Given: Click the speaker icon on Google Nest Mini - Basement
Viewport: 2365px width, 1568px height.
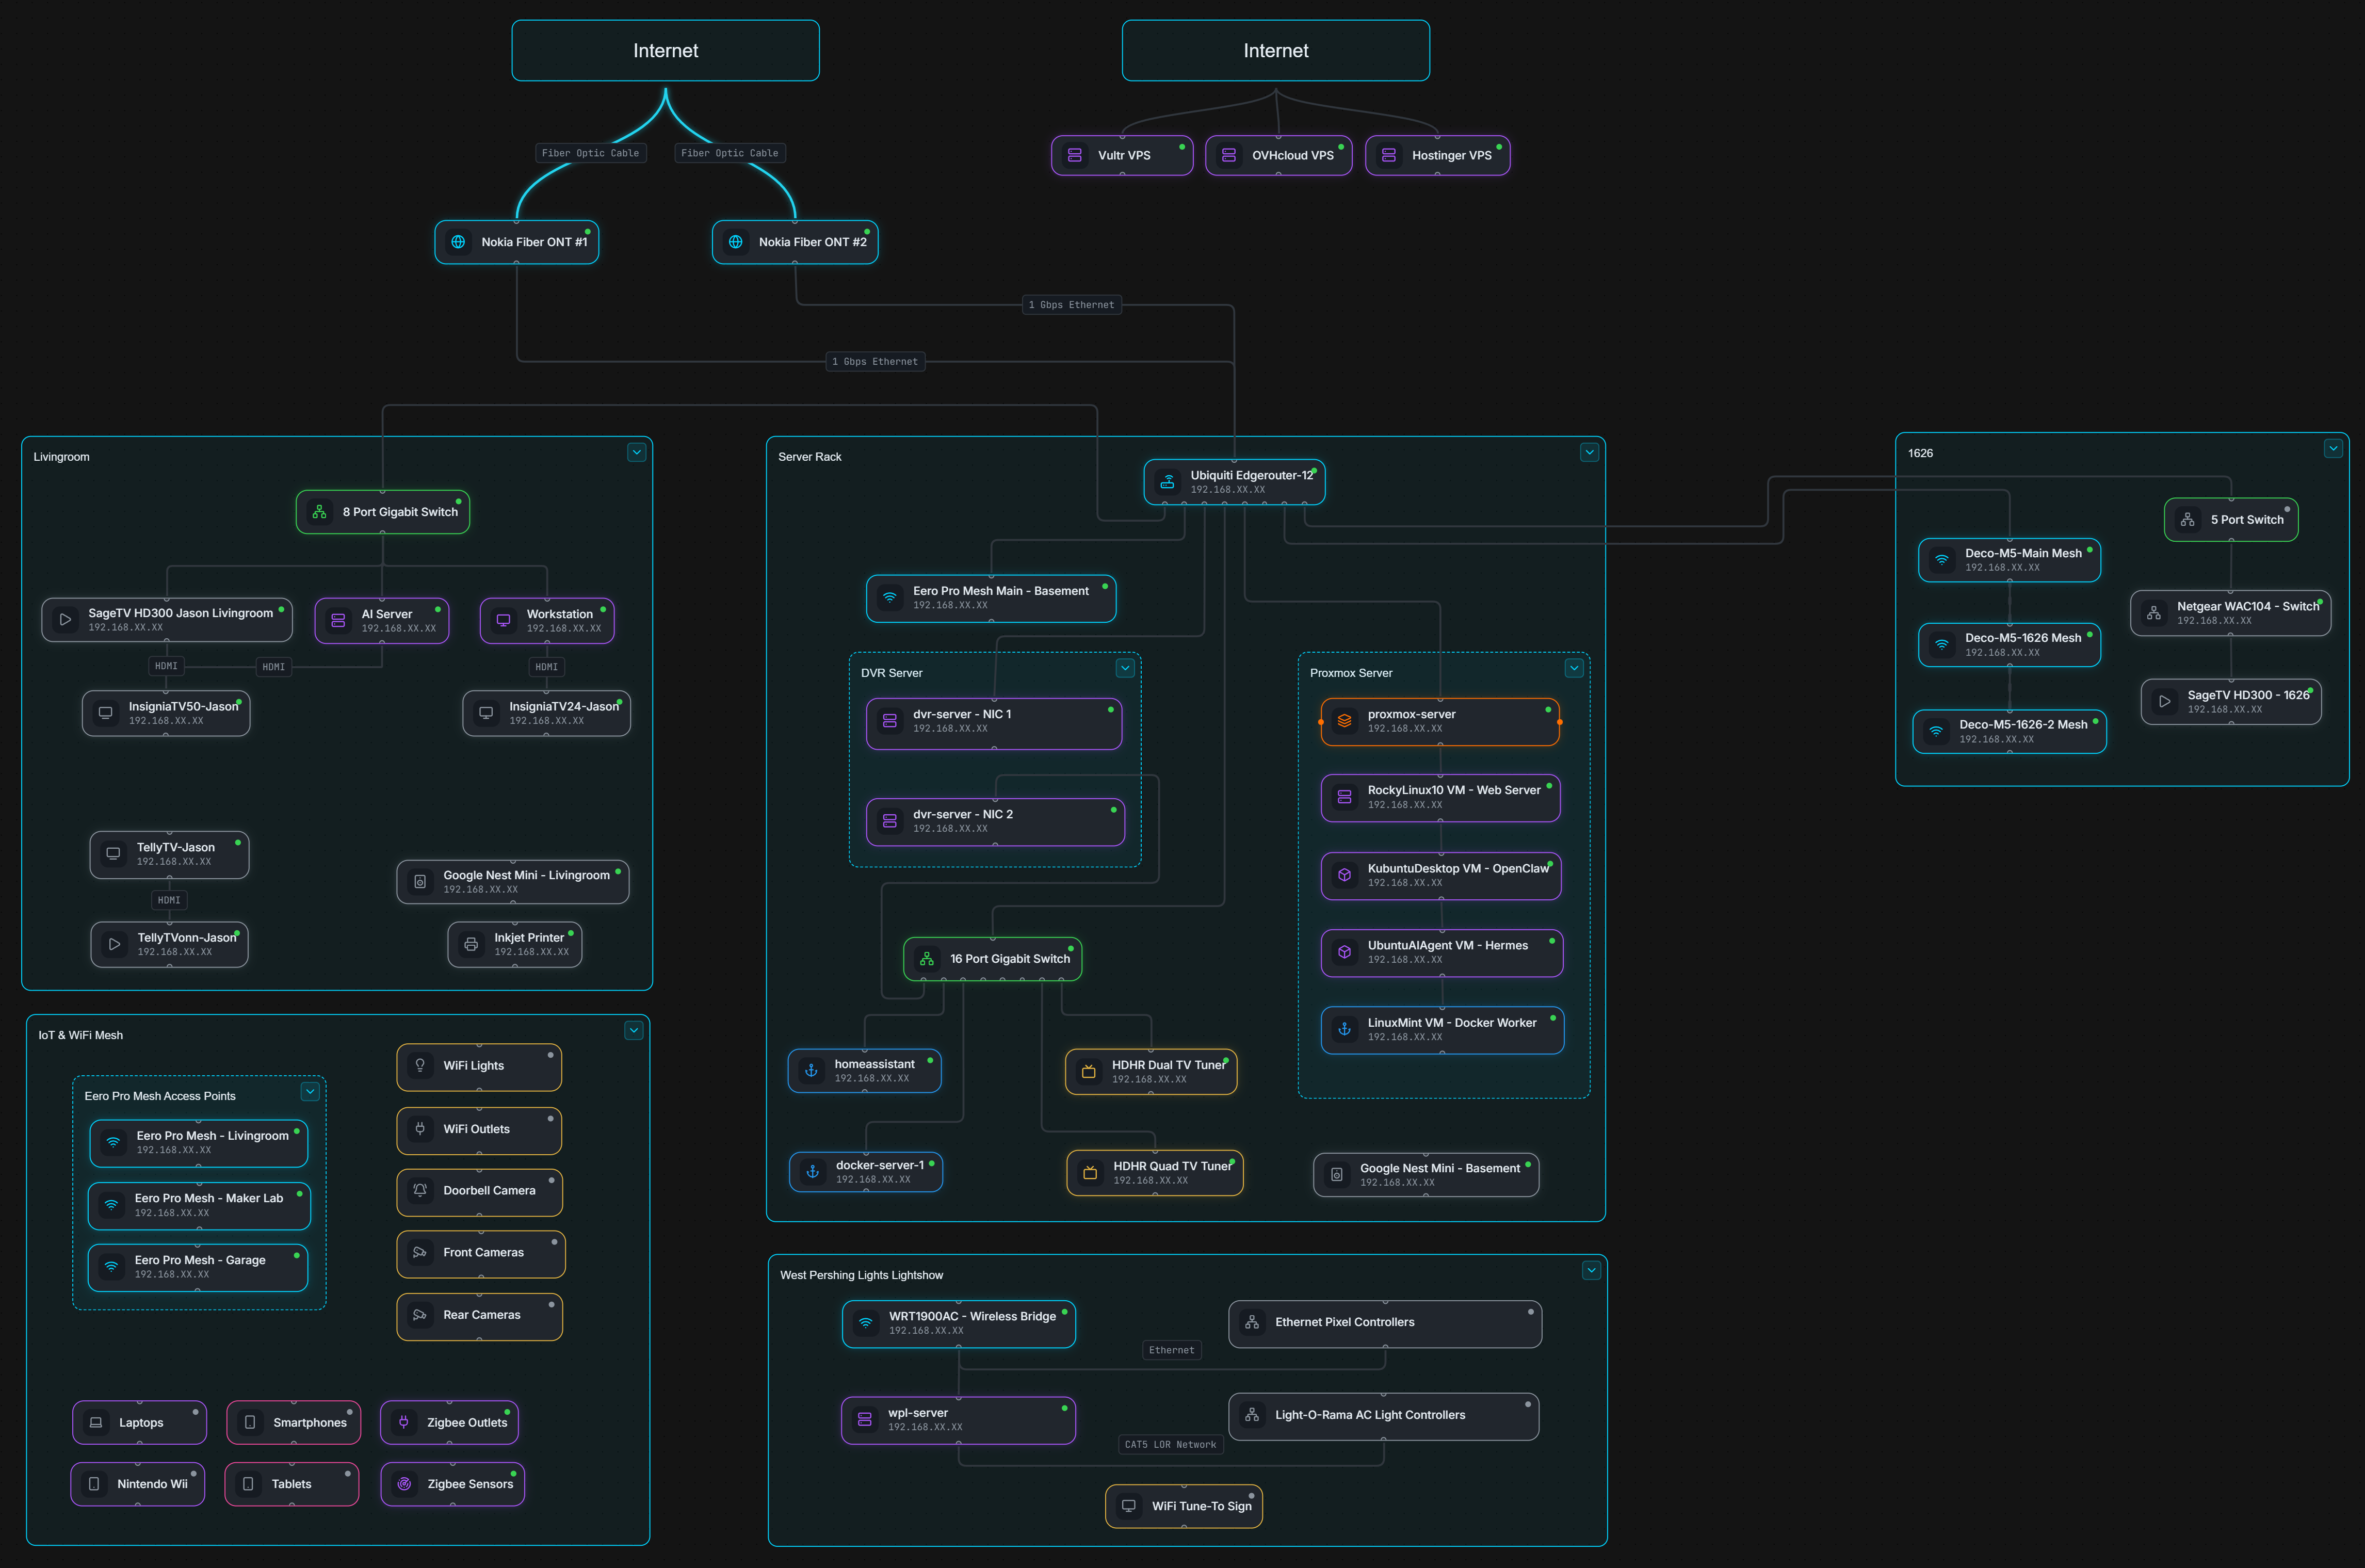Looking at the screenshot, I should tap(1337, 1175).
